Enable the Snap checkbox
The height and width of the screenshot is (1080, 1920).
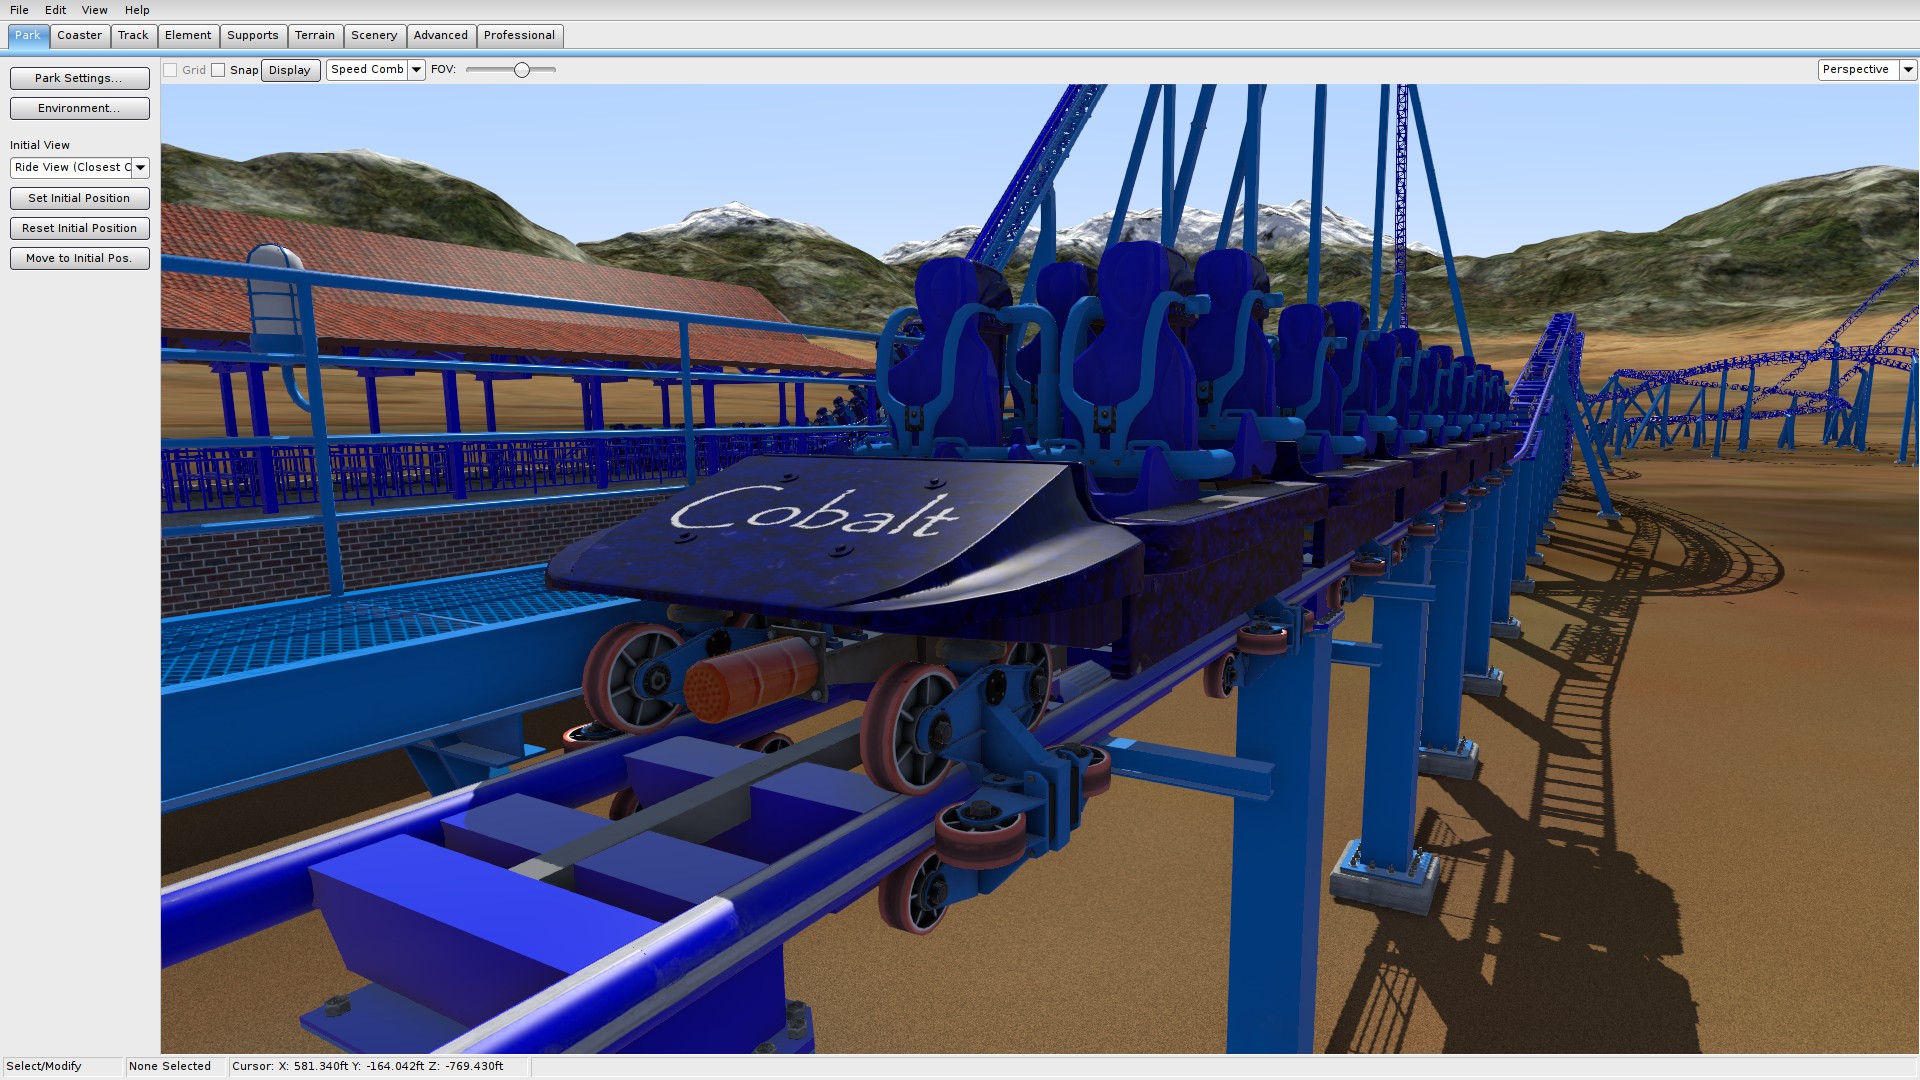tap(218, 70)
